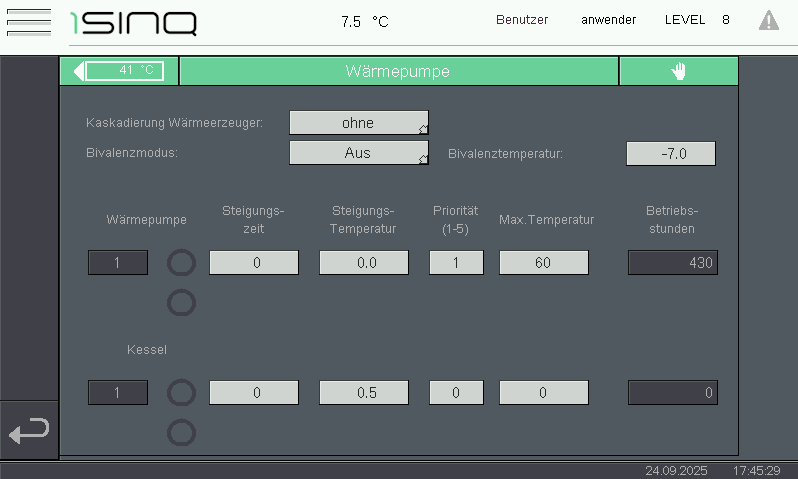798x479 pixels.
Task: Expand the Bivalenzmodus dropdown
Action: click(358, 153)
